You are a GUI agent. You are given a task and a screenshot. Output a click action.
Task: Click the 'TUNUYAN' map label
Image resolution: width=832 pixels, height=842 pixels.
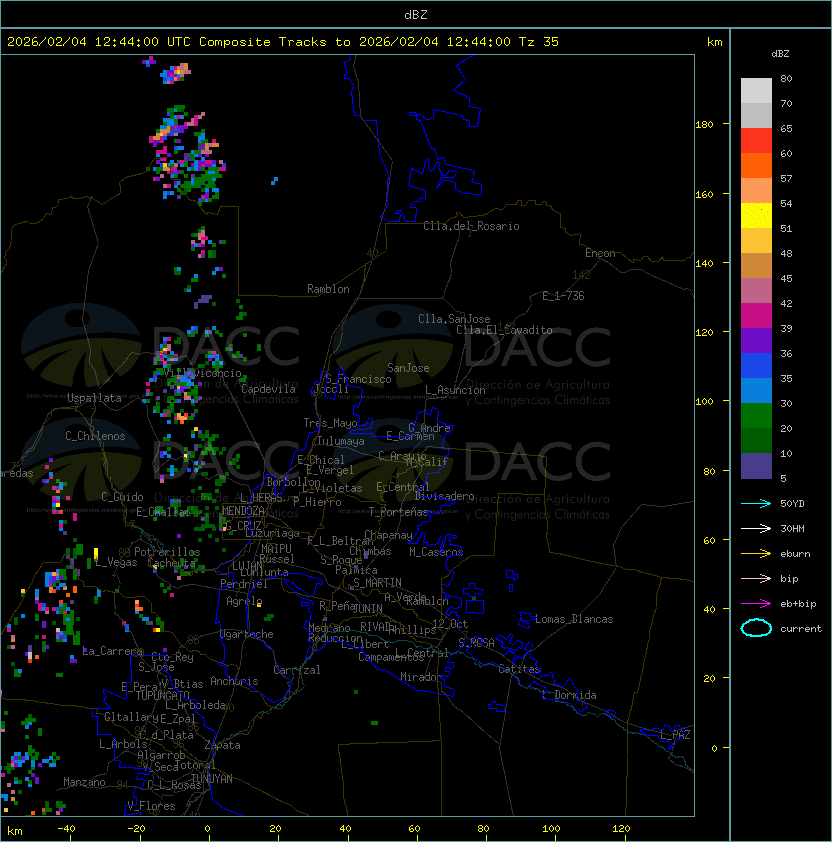click(x=212, y=779)
